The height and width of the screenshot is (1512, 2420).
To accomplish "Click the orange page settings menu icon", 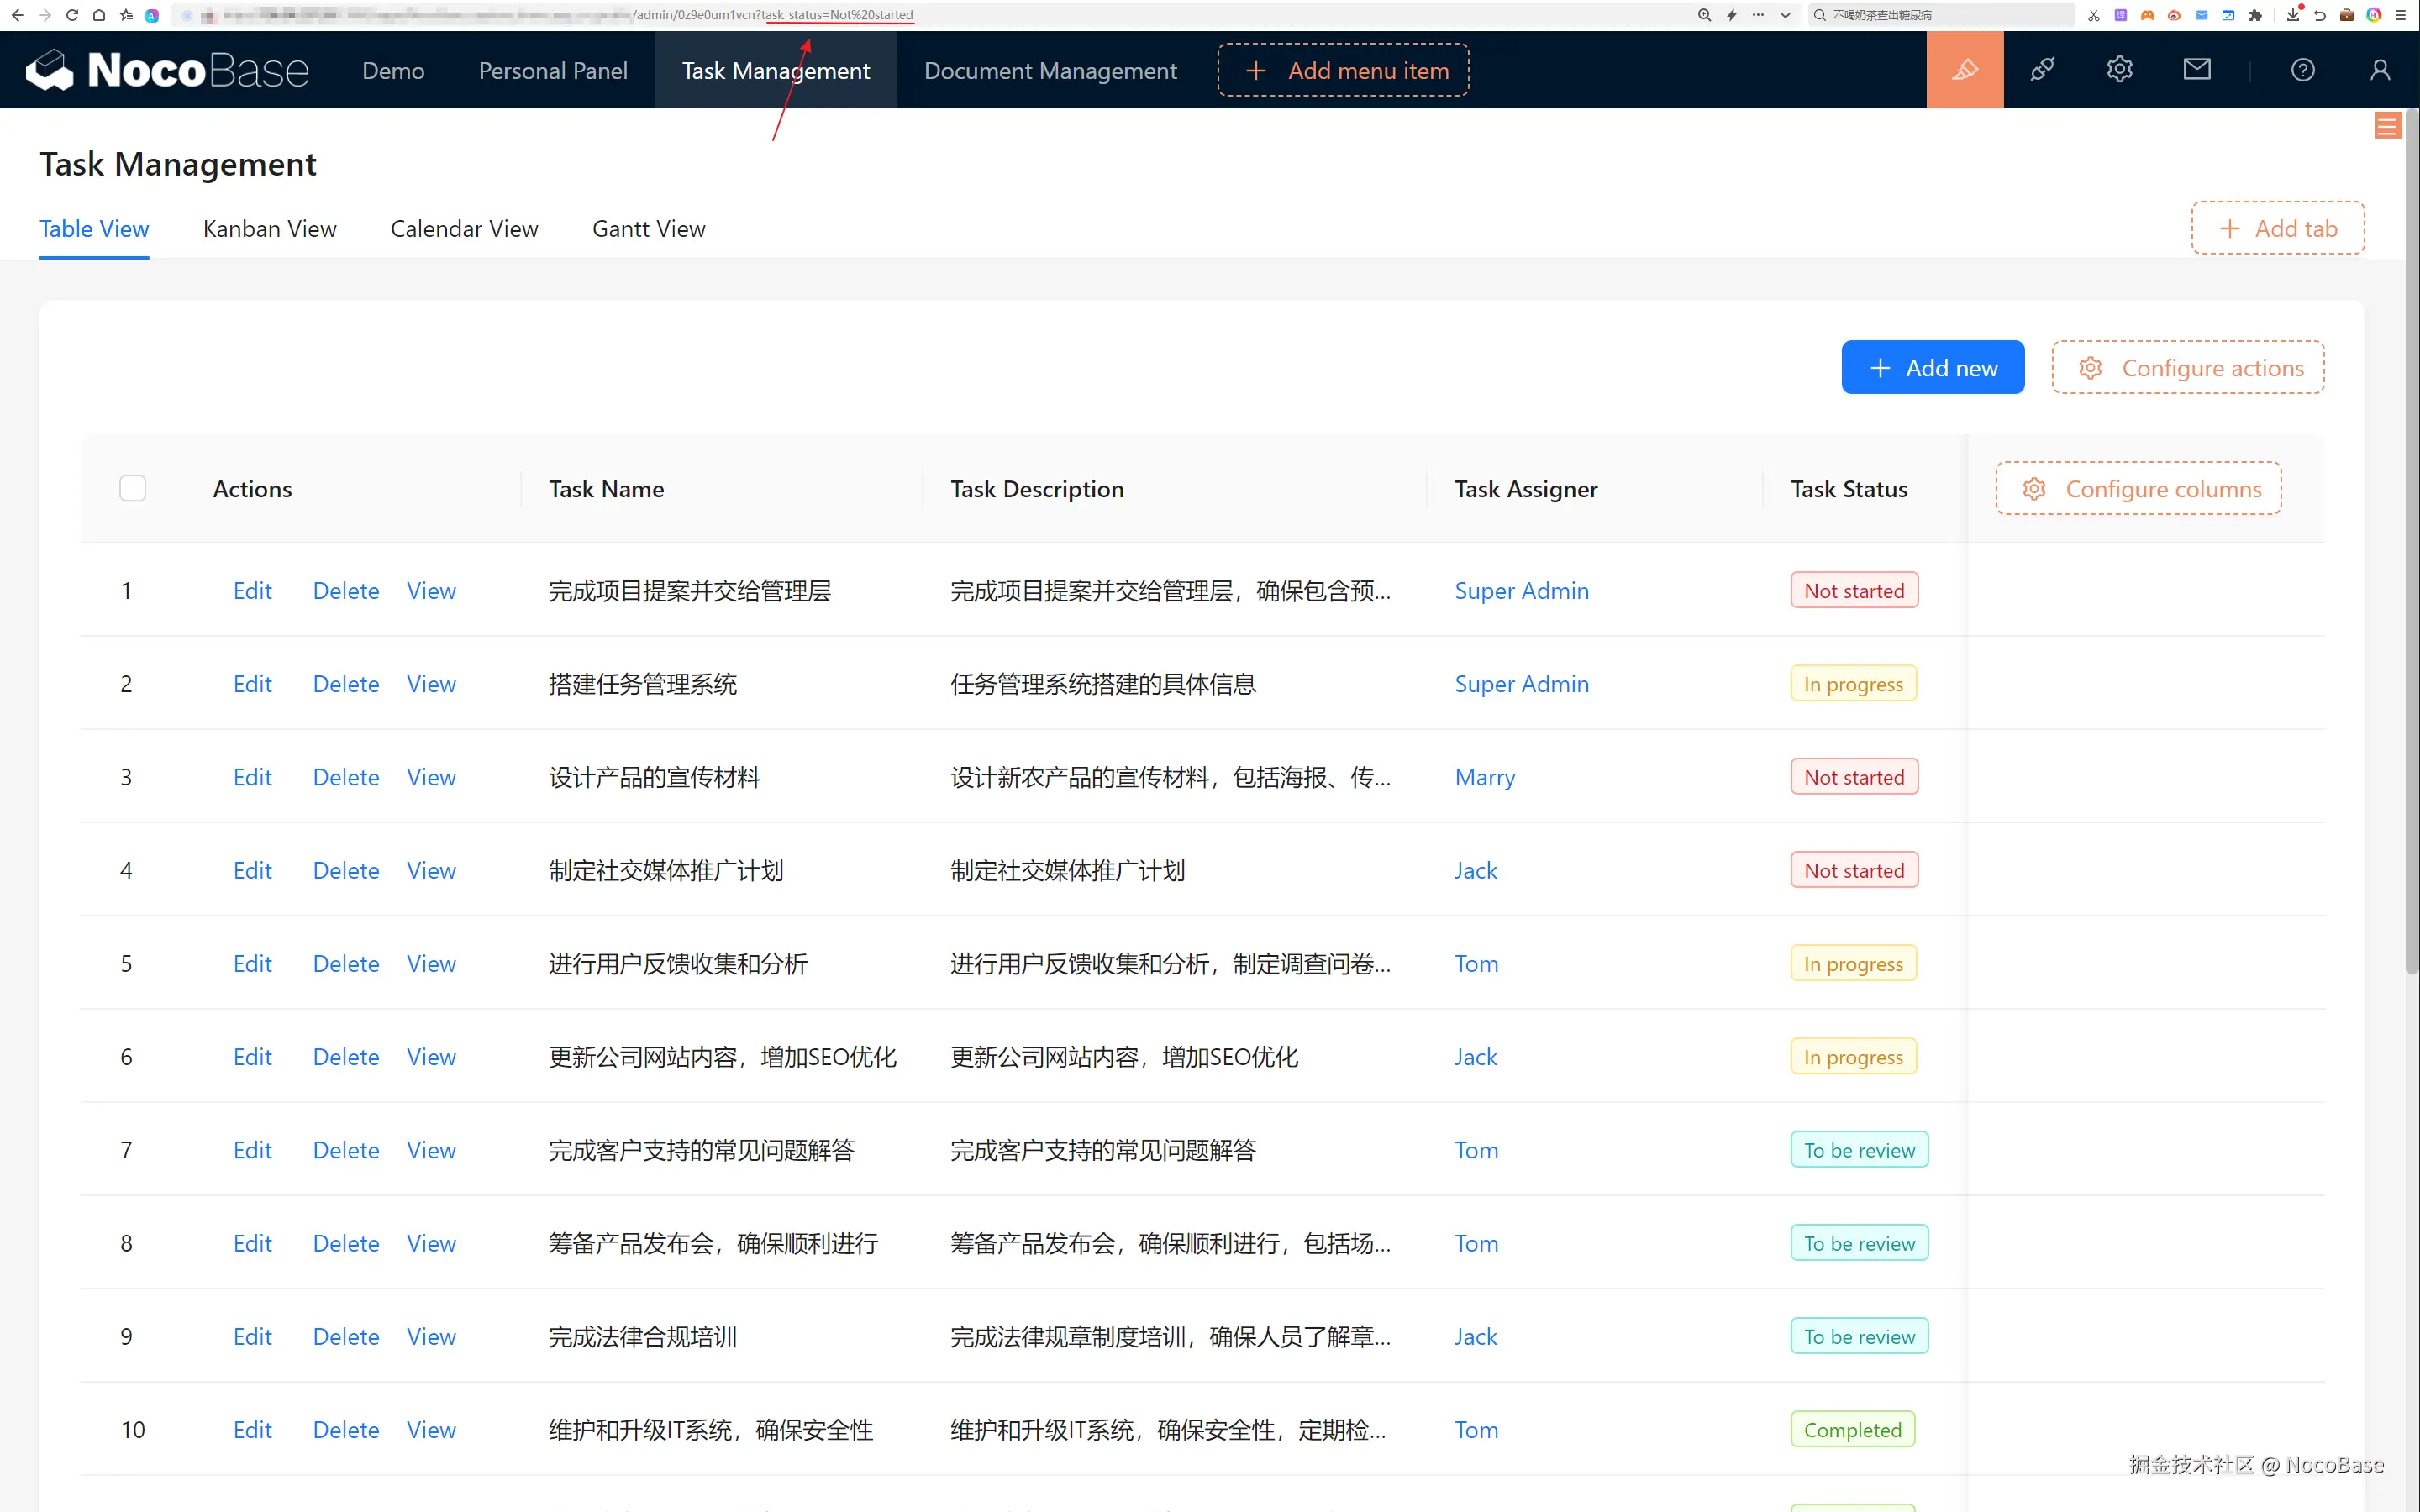I will coord(2387,126).
